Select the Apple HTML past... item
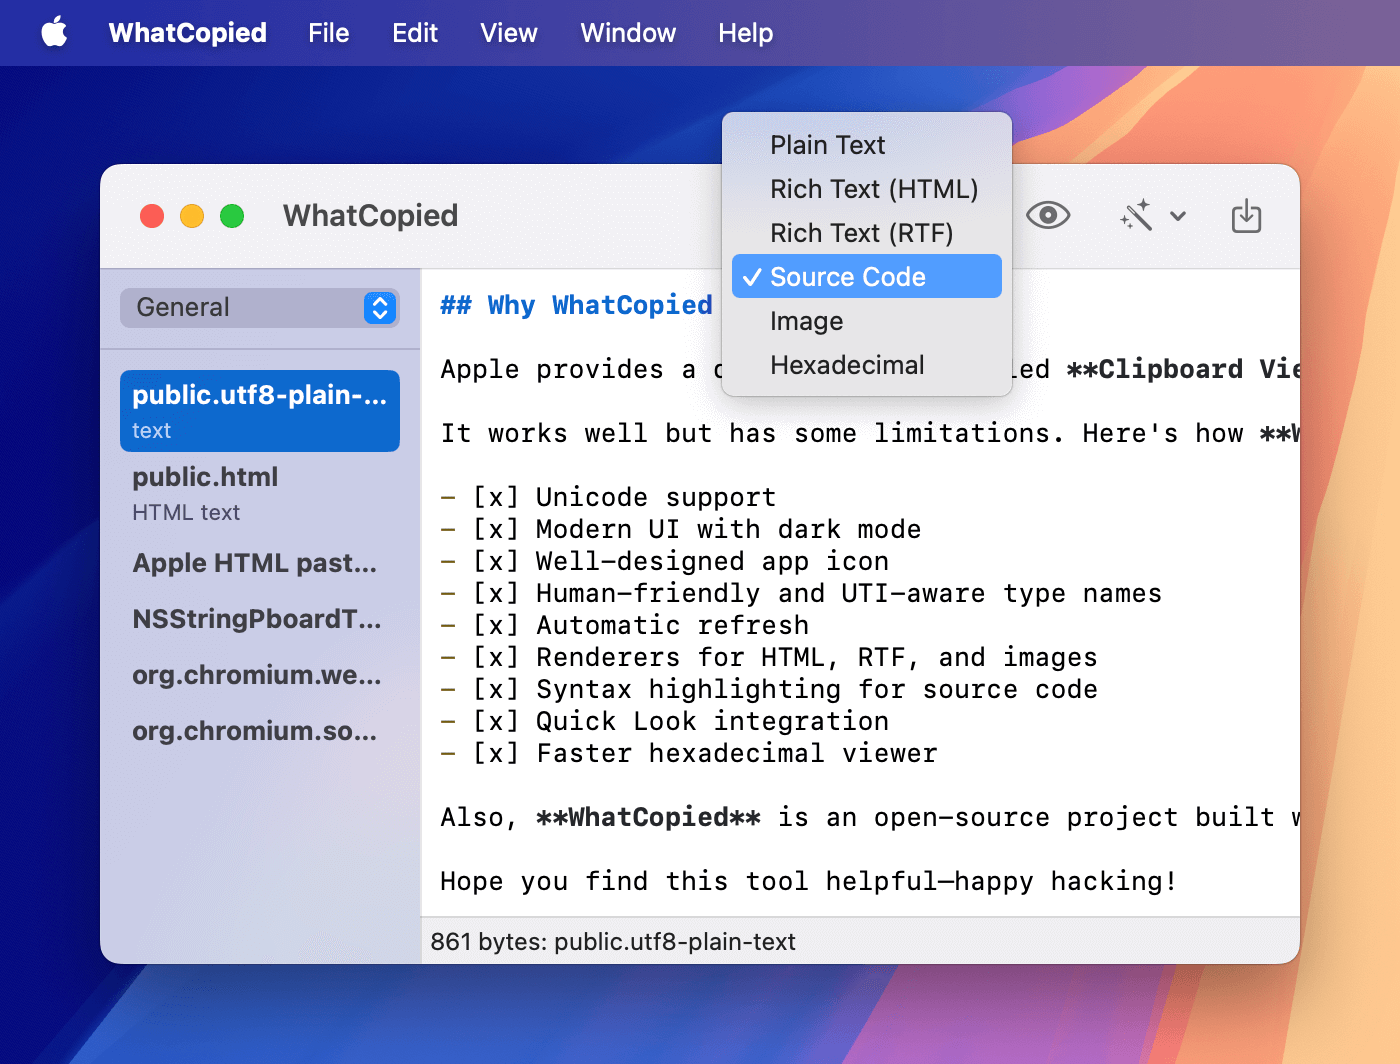The width and height of the screenshot is (1400, 1064). coord(260,563)
